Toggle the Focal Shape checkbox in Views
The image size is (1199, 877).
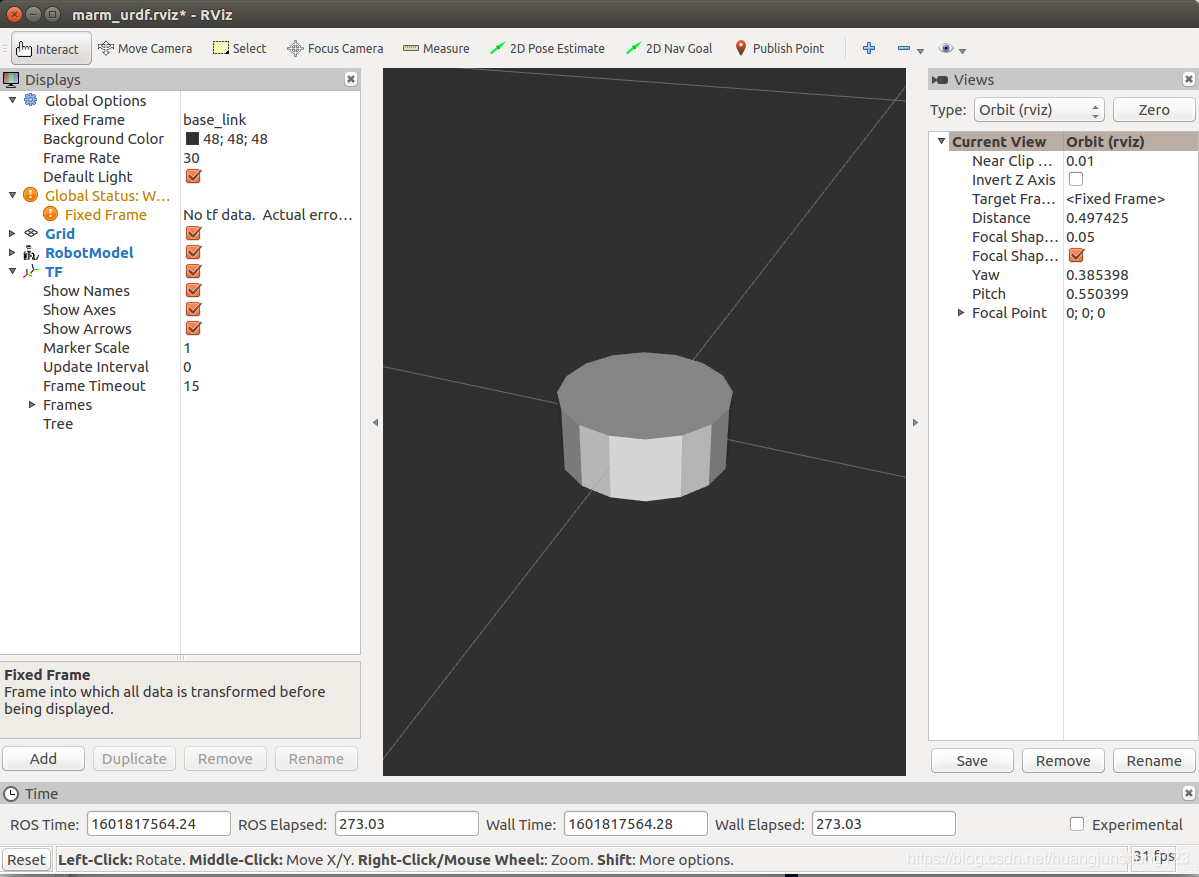tap(1076, 255)
